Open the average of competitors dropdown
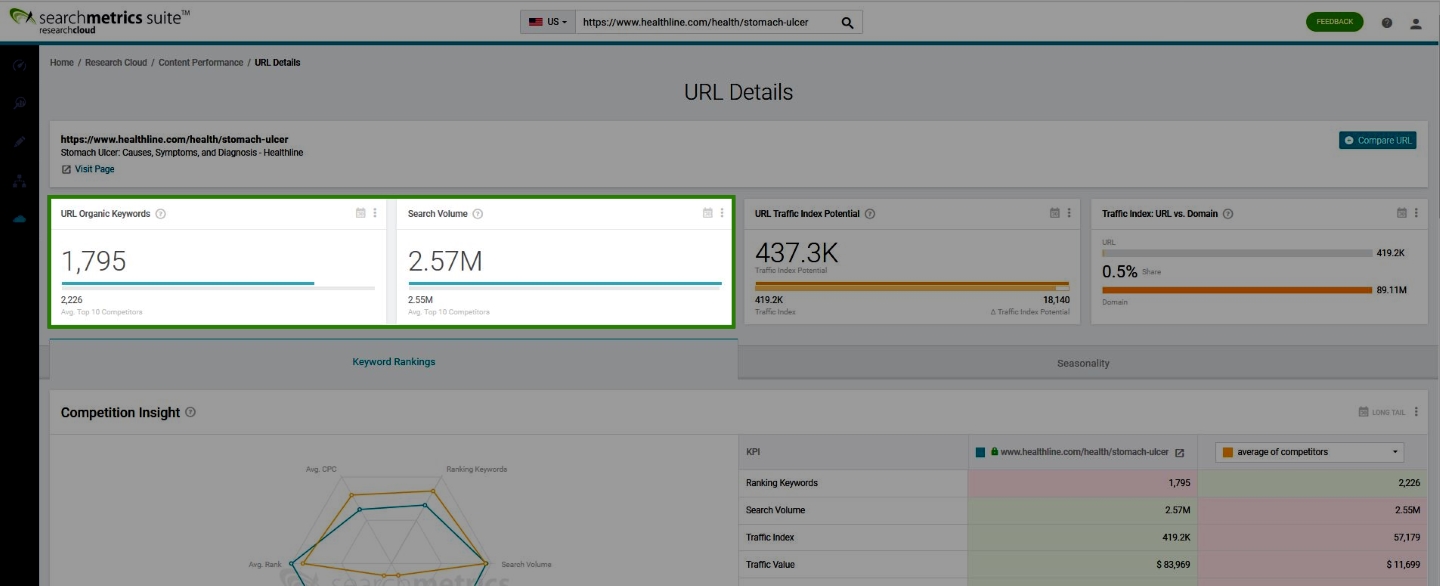1440x586 pixels. click(x=1308, y=452)
